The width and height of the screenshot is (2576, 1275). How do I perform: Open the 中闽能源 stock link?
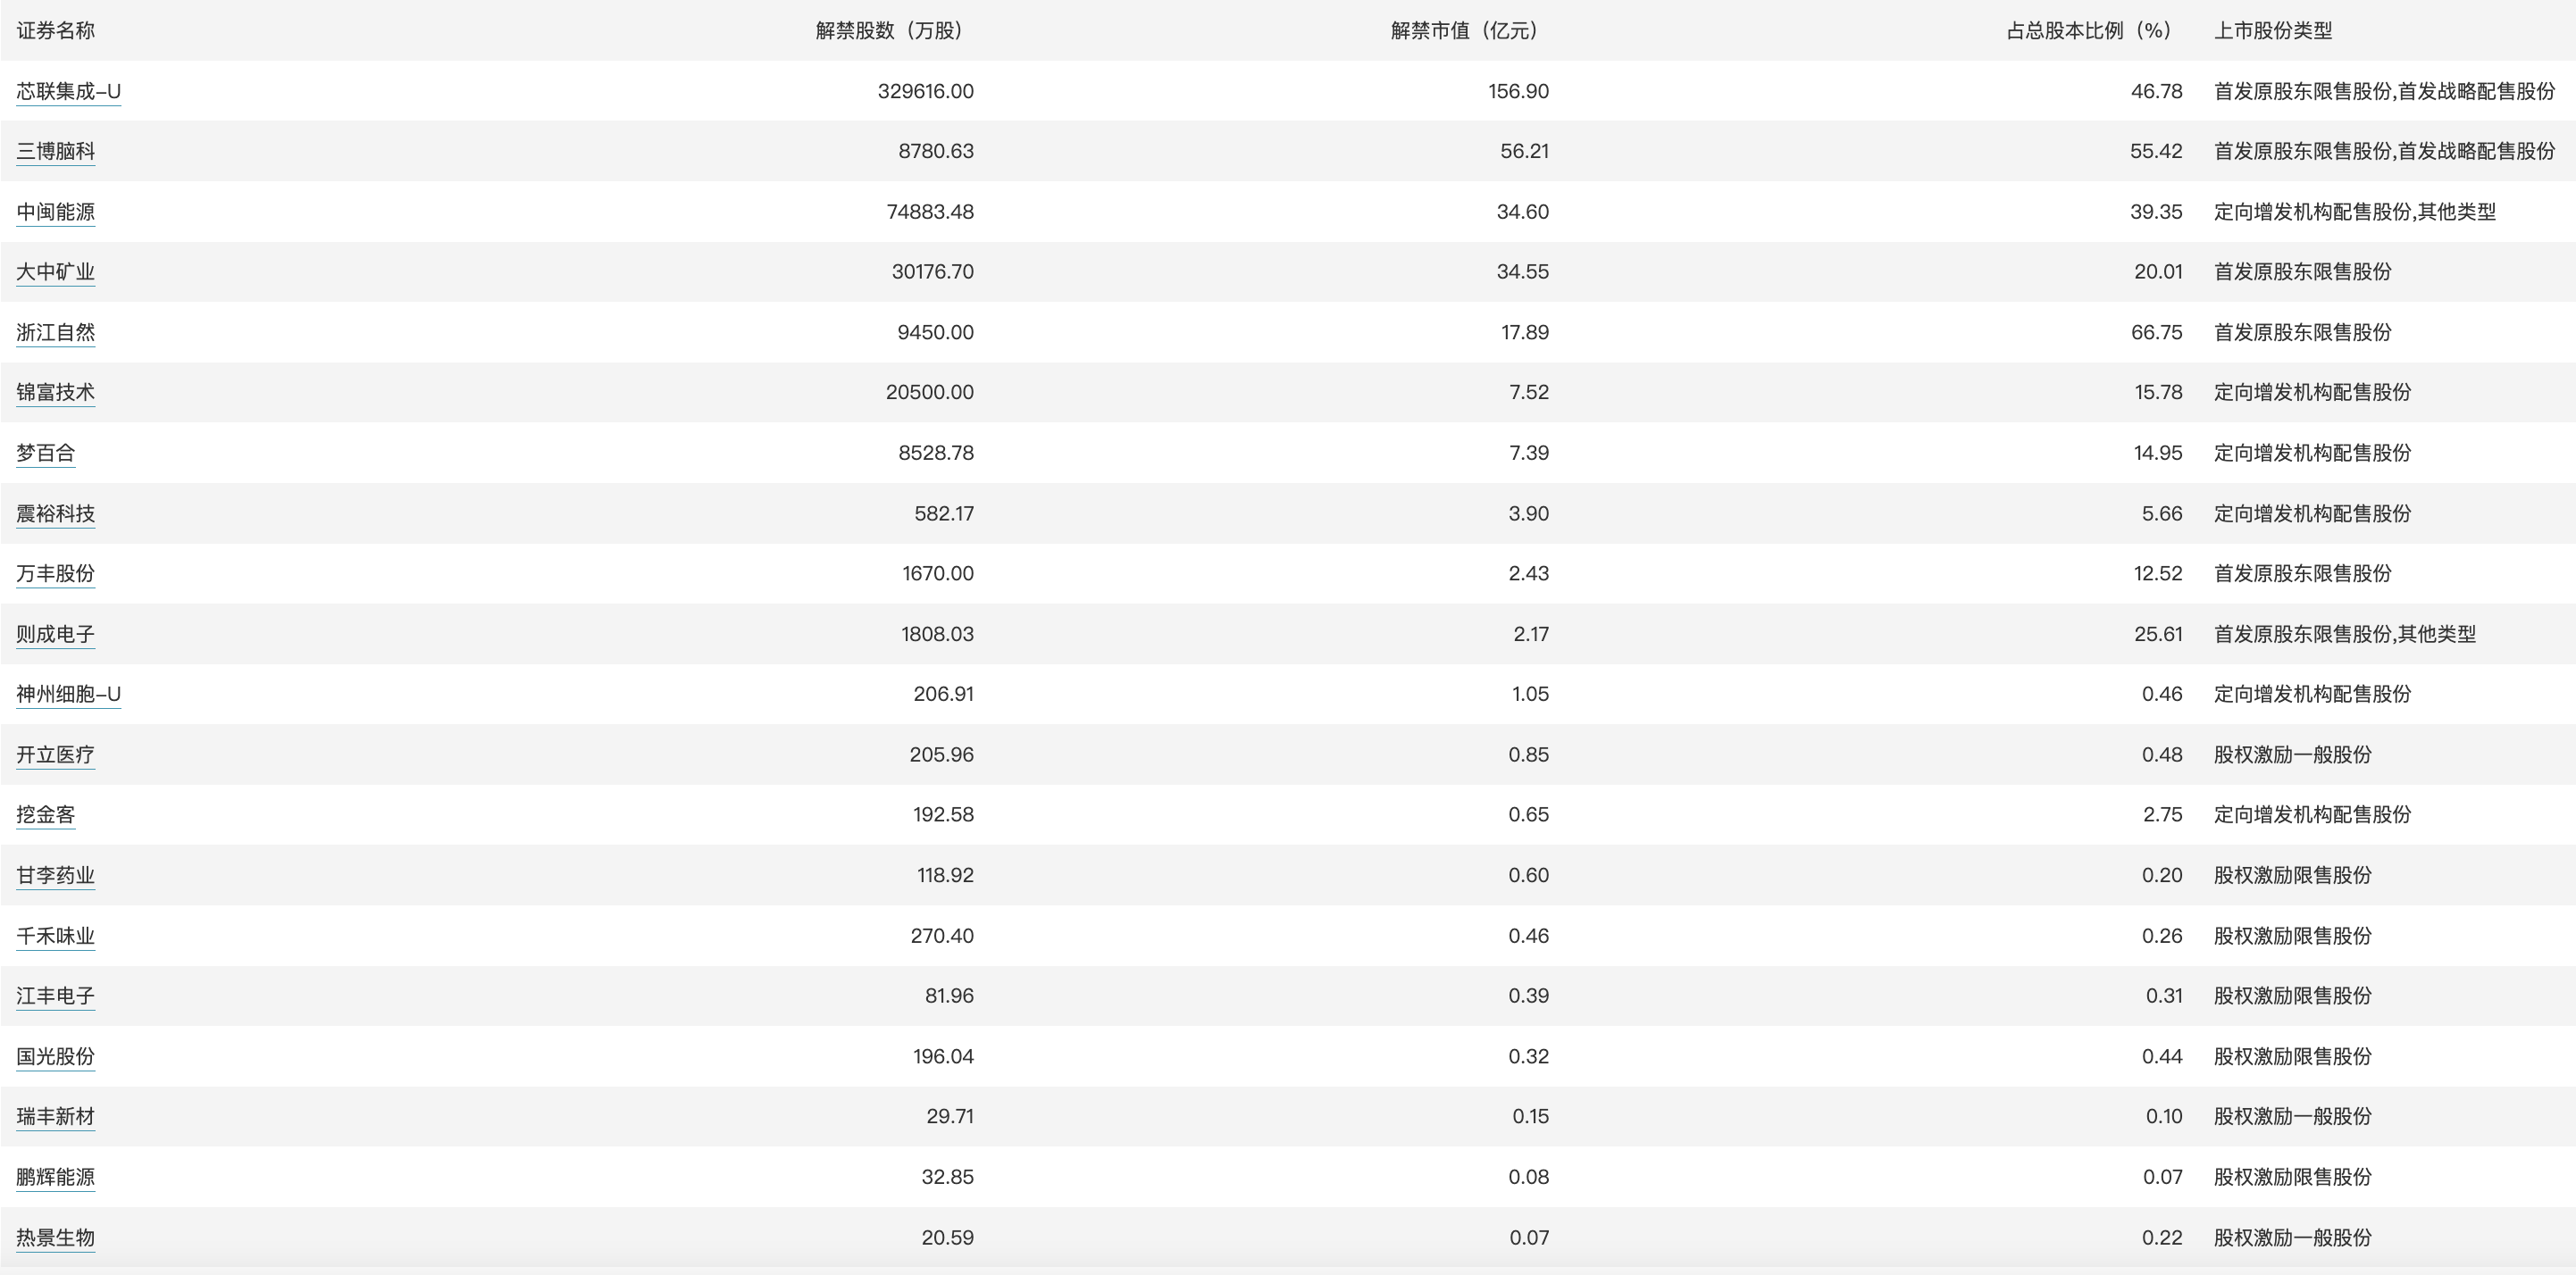55,212
